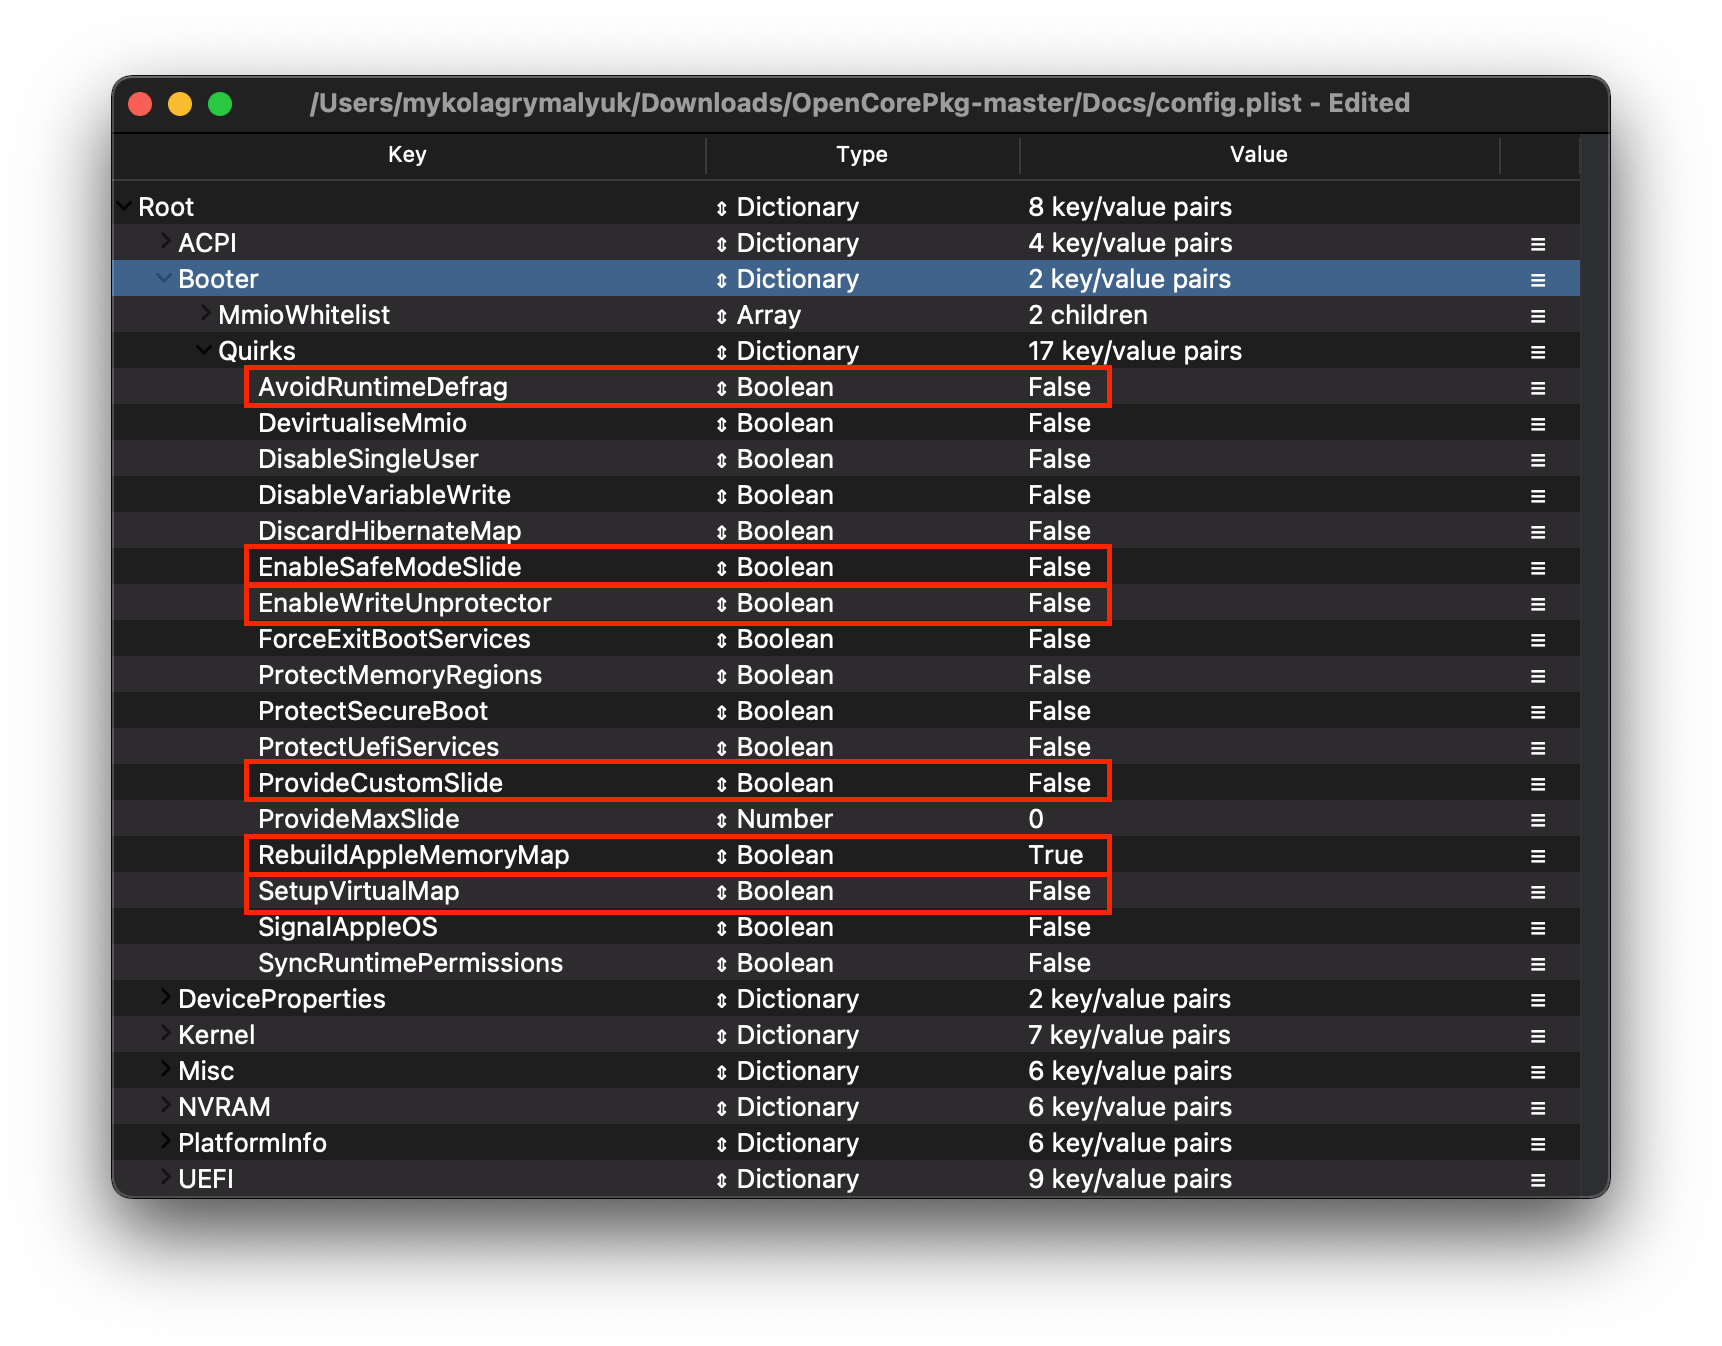Click the handle icon on the ForceExitBootServices row

coord(1538,640)
